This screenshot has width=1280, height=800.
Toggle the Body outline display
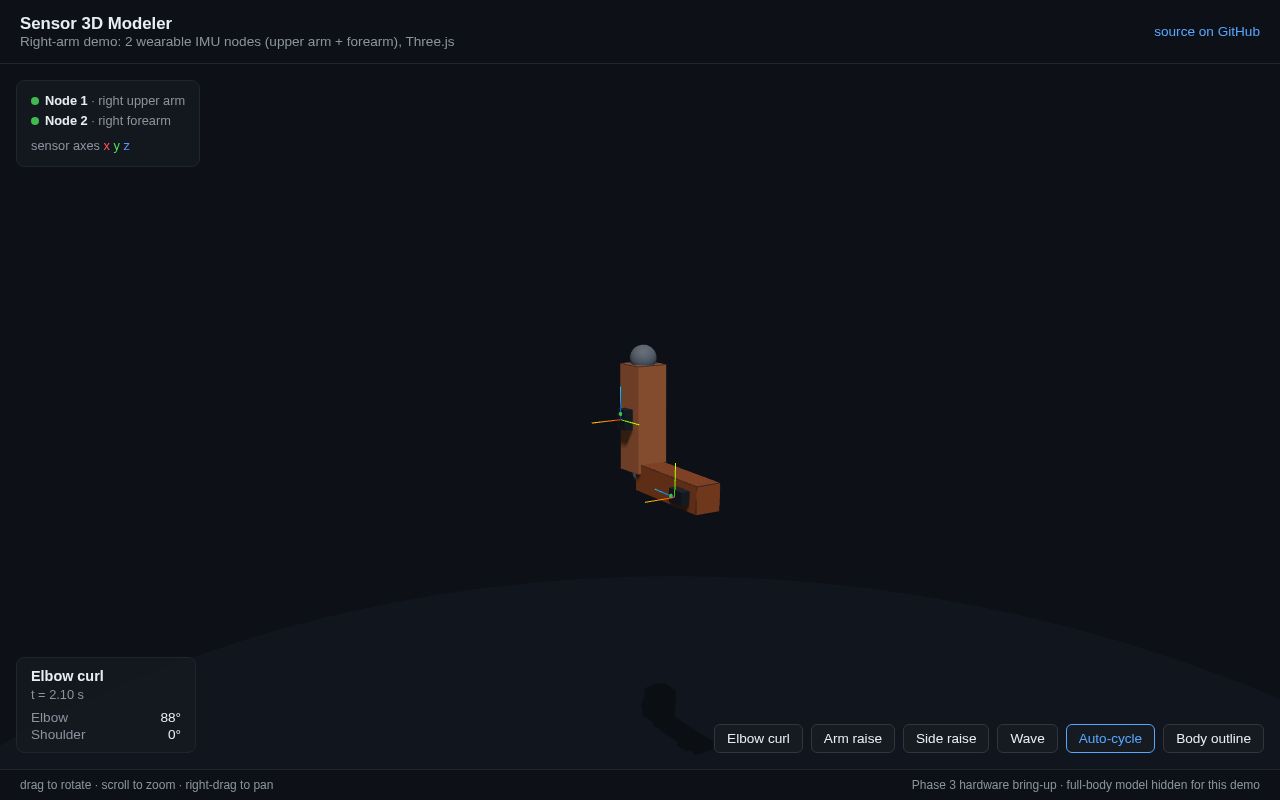pyautogui.click(x=1213, y=739)
